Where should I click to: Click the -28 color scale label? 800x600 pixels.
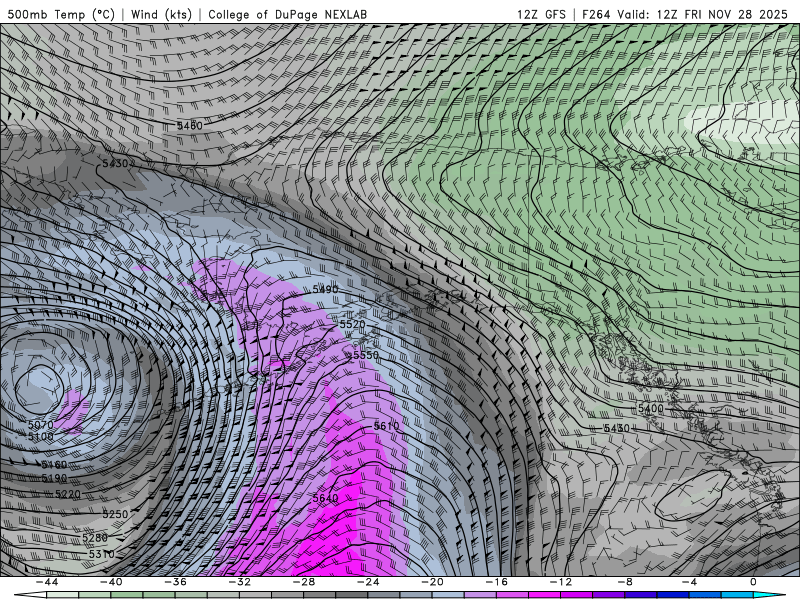coord(304,582)
